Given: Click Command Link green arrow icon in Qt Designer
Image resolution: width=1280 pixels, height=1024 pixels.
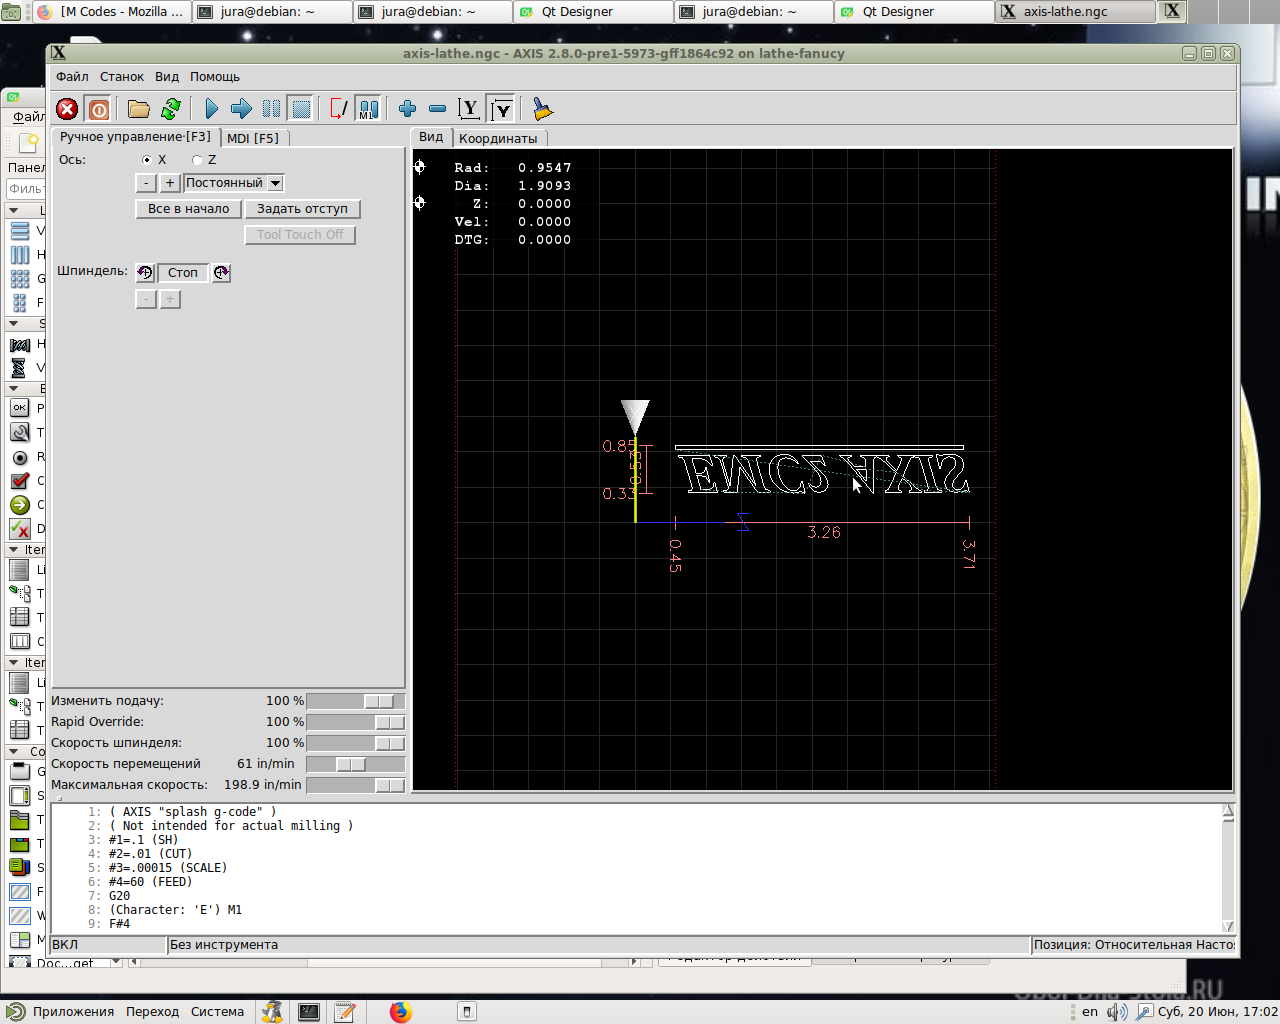Looking at the screenshot, I should (20, 505).
